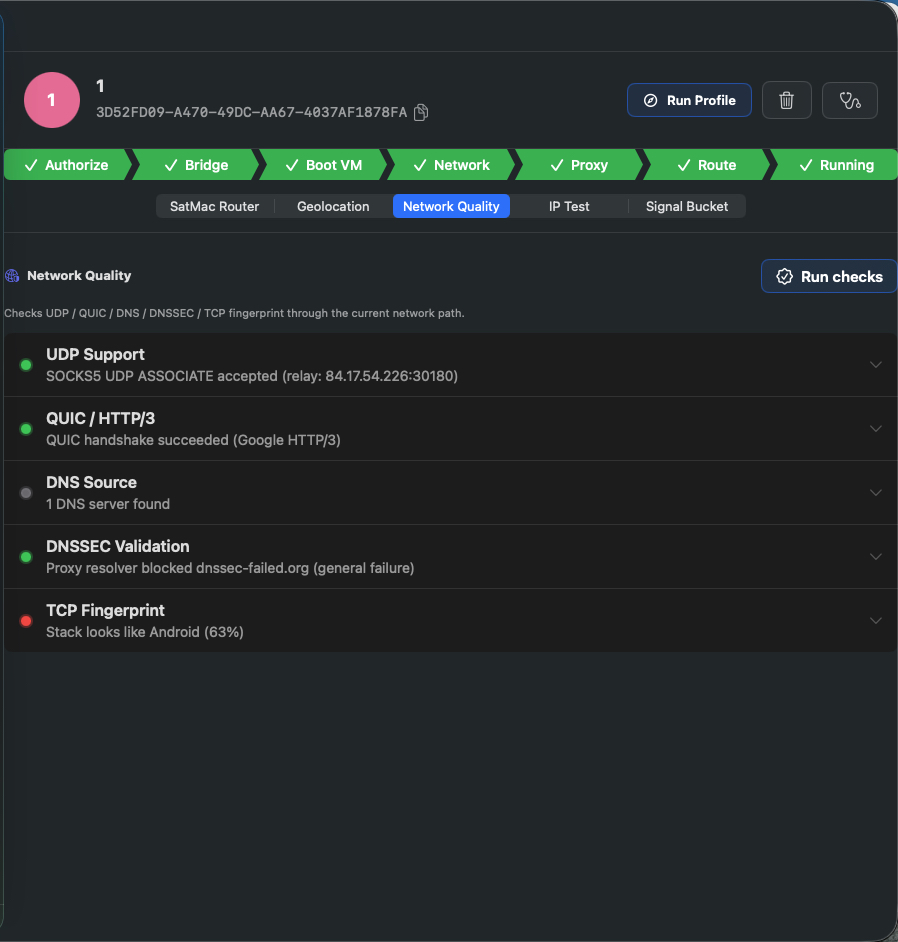Click the green status dot for UDP Support
This screenshot has height=942, width=898.
[x=26, y=365]
